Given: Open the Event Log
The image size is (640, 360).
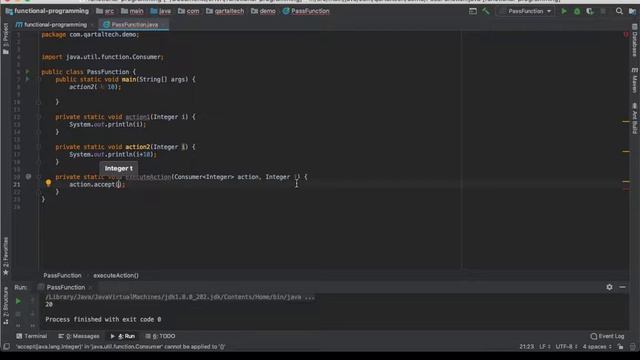Looking at the screenshot, I should point(607,336).
